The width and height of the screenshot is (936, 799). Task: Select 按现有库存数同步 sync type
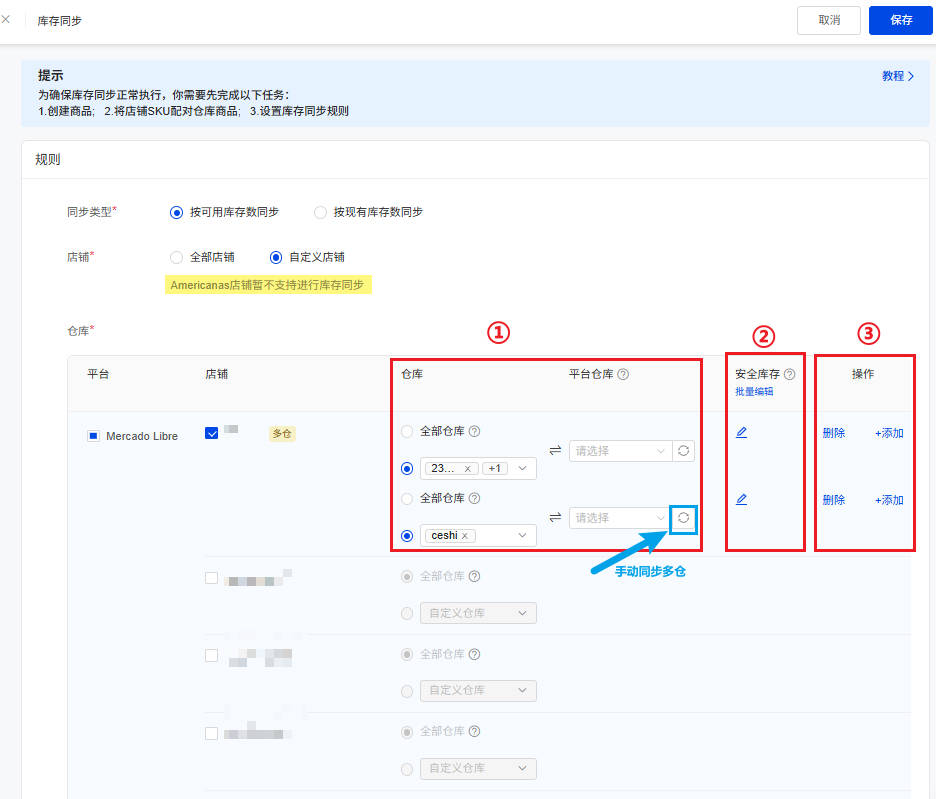(x=320, y=212)
